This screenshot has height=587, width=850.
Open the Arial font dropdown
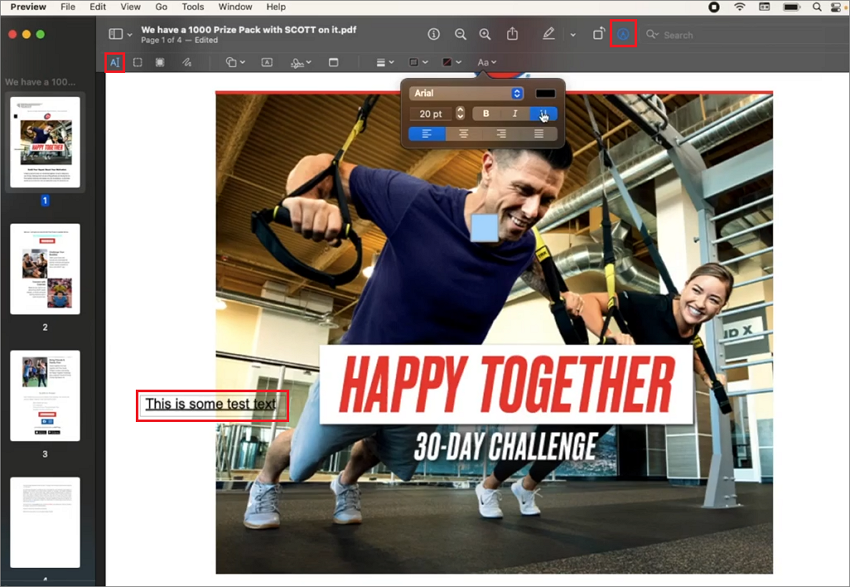(x=466, y=93)
